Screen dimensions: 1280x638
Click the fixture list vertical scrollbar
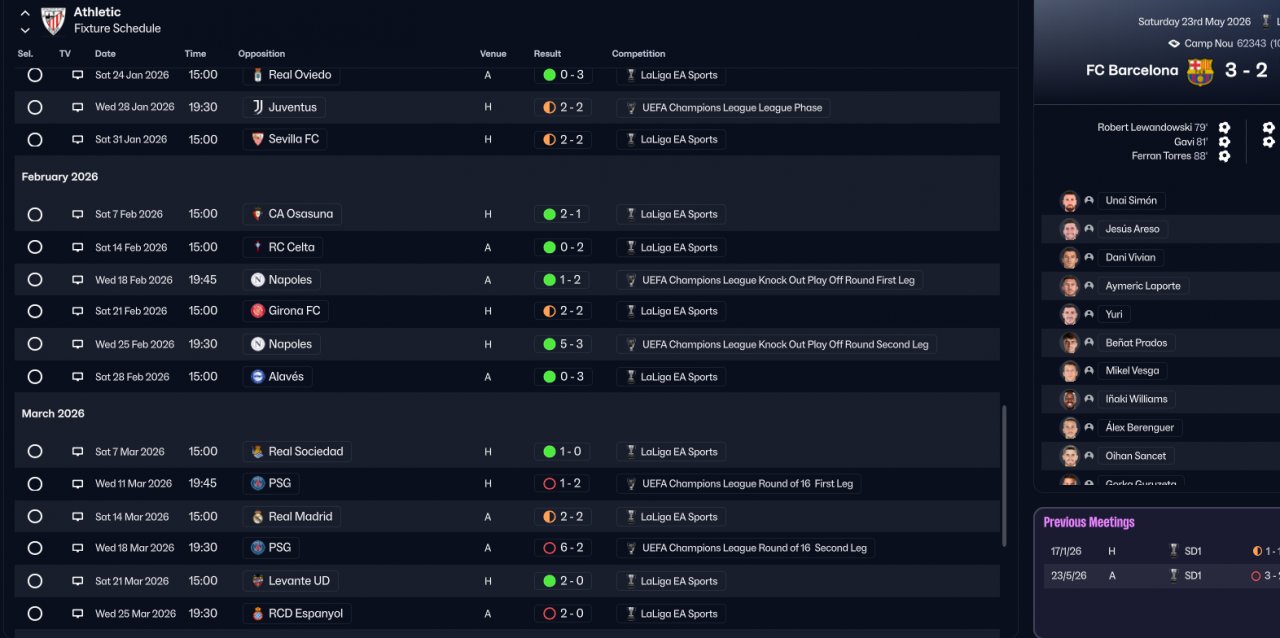click(1003, 475)
